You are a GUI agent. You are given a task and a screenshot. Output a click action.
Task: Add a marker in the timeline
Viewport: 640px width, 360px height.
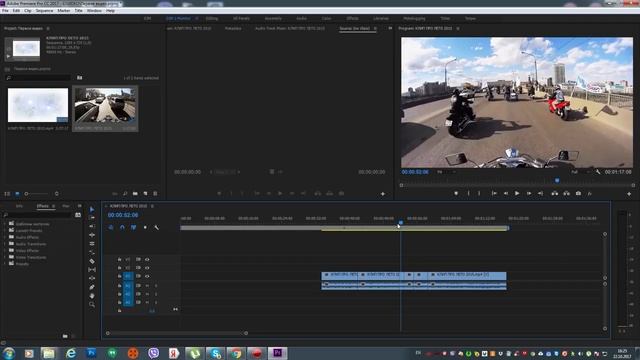[x=145, y=227]
